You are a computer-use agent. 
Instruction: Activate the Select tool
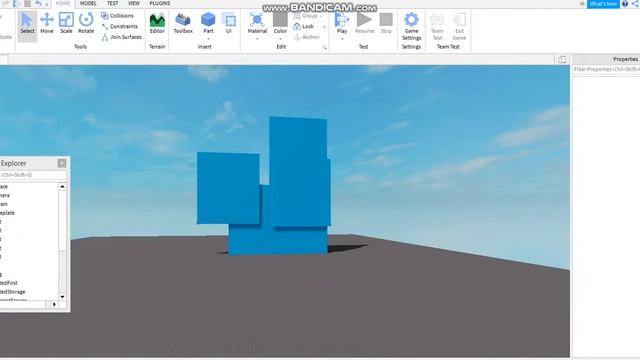click(x=27, y=23)
